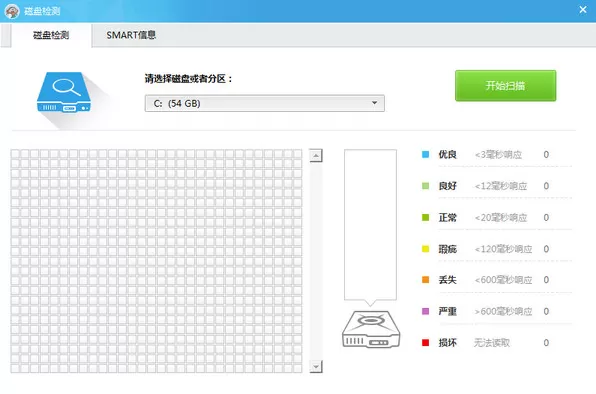The width and height of the screenshot is (596, 394).
Task: Click the scroll down arrow of block grid
Action: (316, 367)
